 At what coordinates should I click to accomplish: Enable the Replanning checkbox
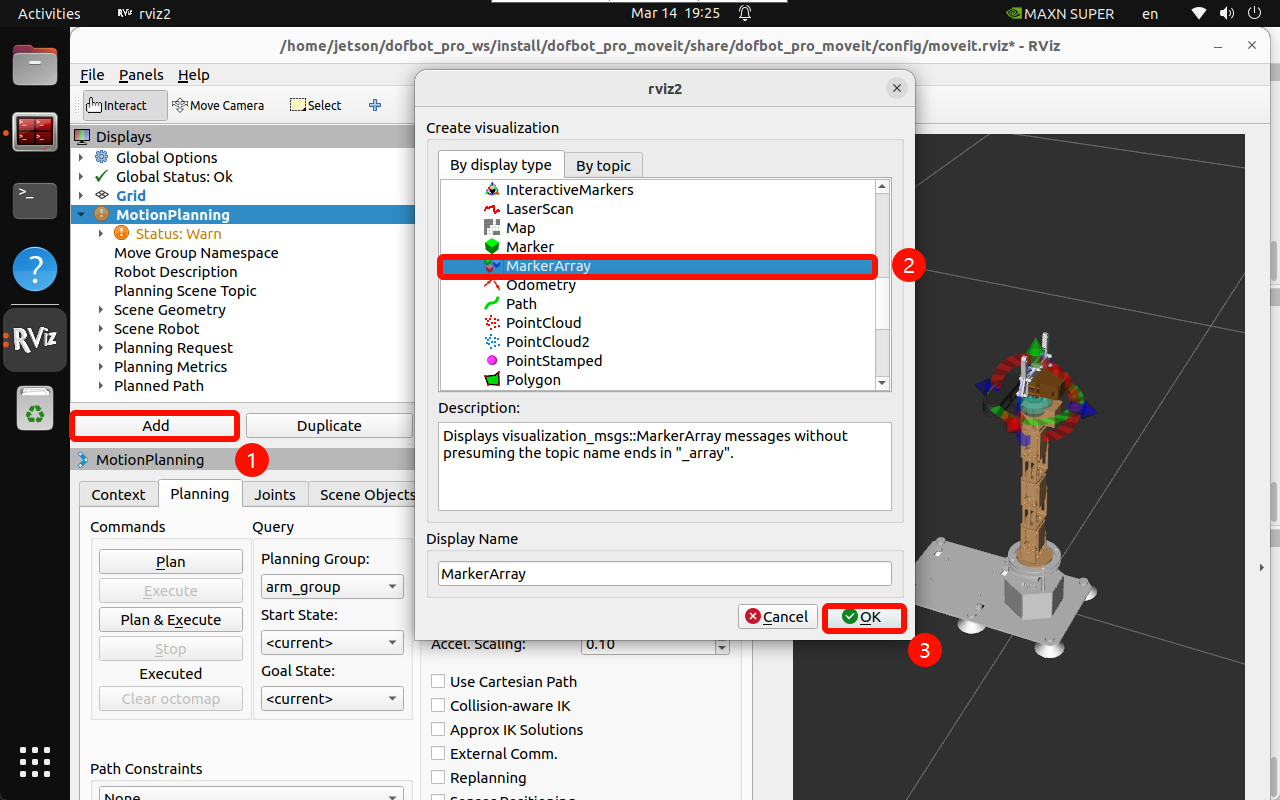(x=438, y=777)
